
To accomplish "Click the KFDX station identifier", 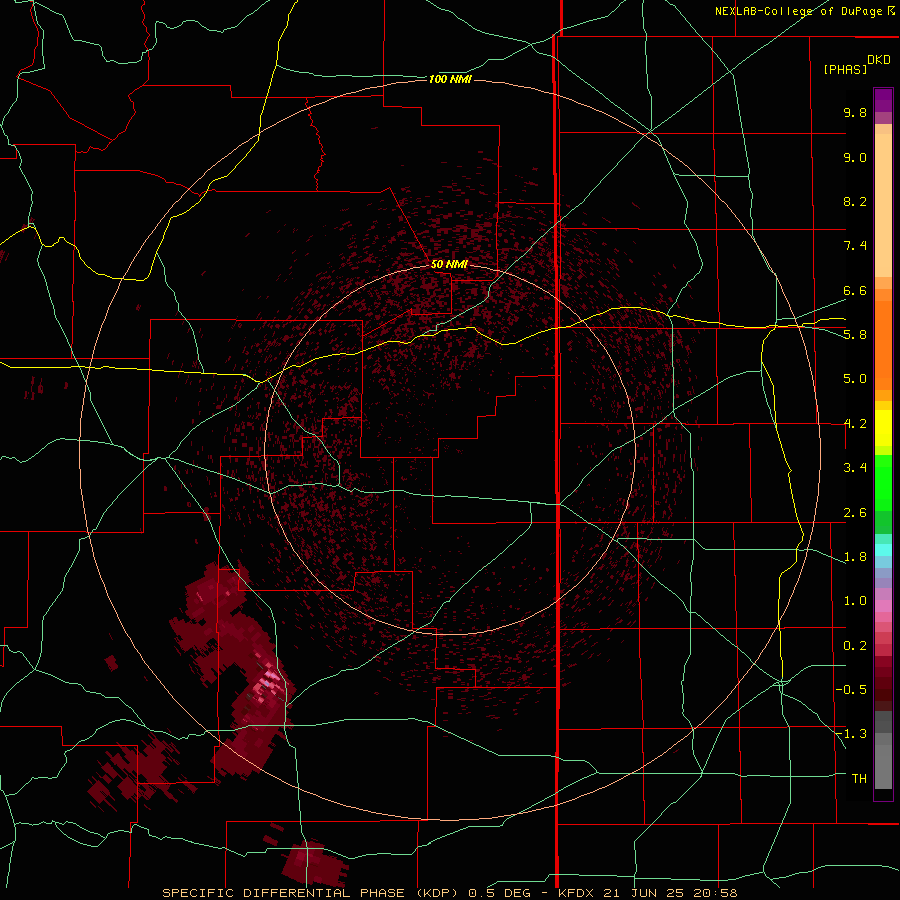I will (x=575, y=893).
